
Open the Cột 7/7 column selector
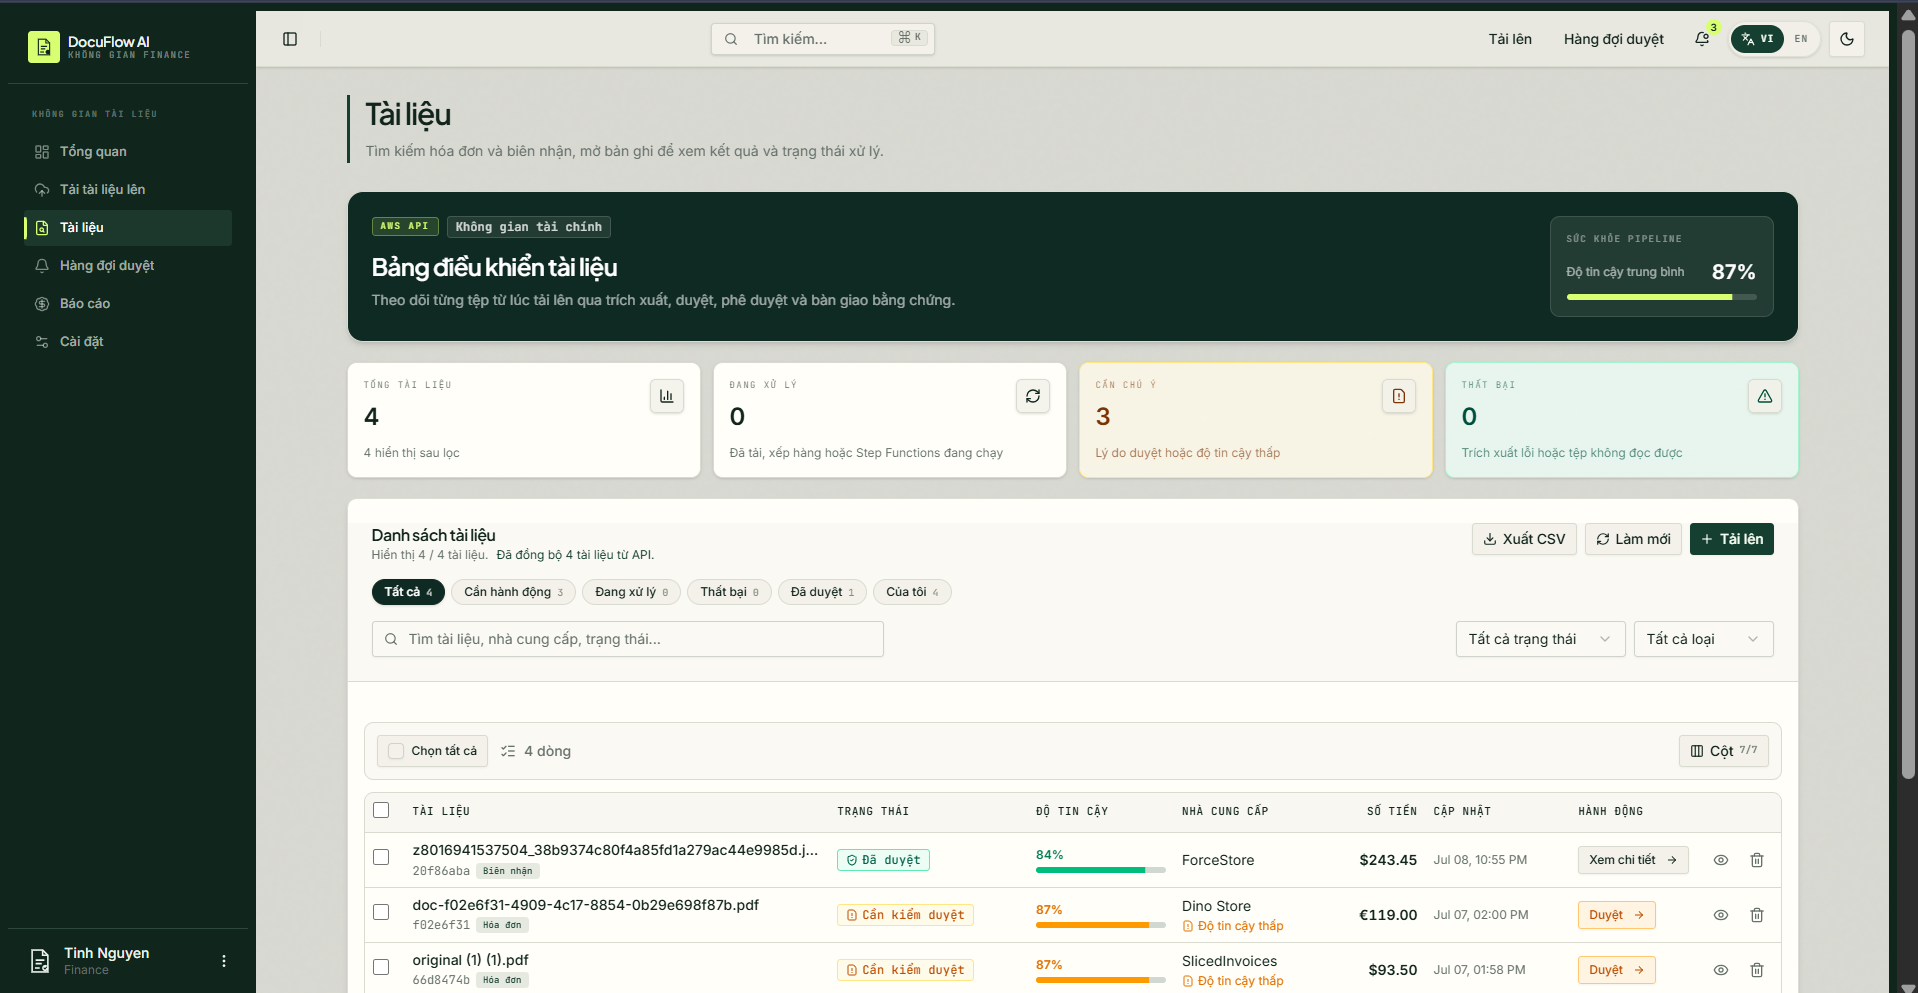1723,751
